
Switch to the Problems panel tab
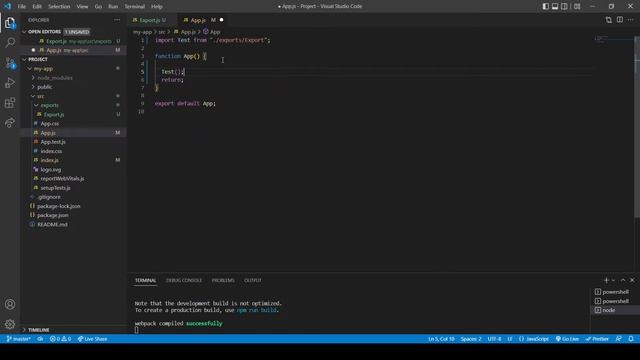tap(223, 280)
